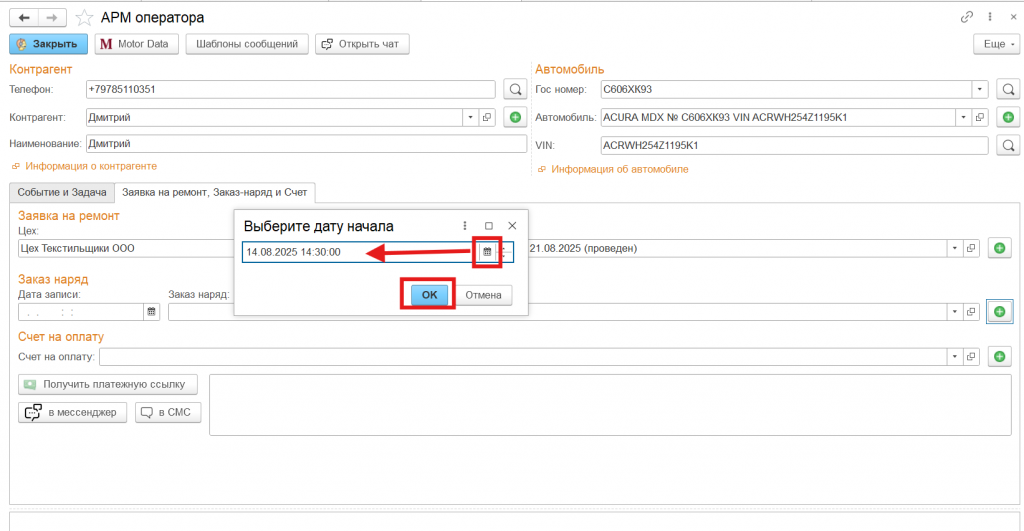Add new Автомобиль with green plus
The height and width of the screenshot is (531, 1024).
pos(1009,118)
